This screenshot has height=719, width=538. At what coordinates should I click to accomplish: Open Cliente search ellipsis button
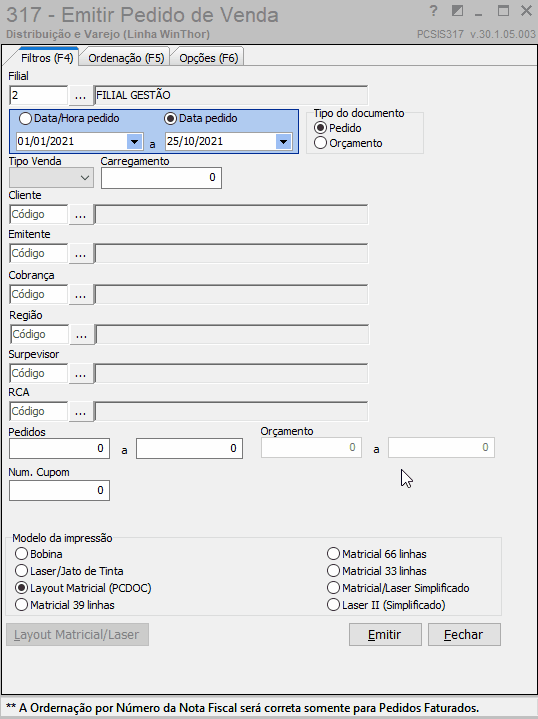click(x=80, y=215)
